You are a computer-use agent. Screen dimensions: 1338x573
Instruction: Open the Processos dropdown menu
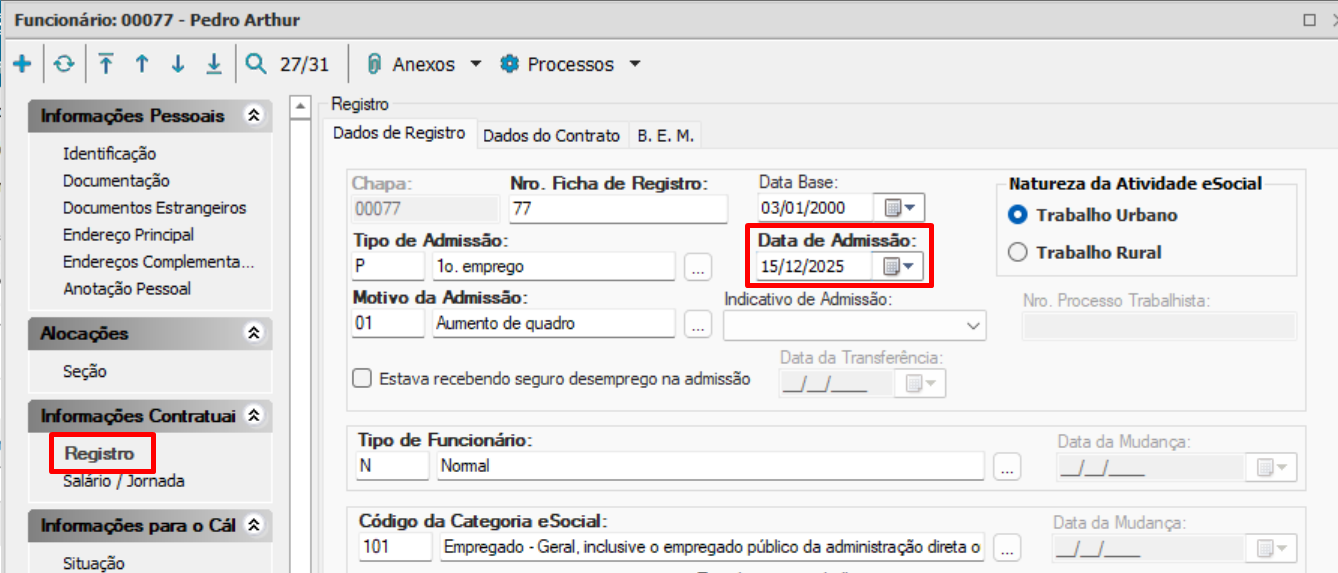tap(570, 64)
